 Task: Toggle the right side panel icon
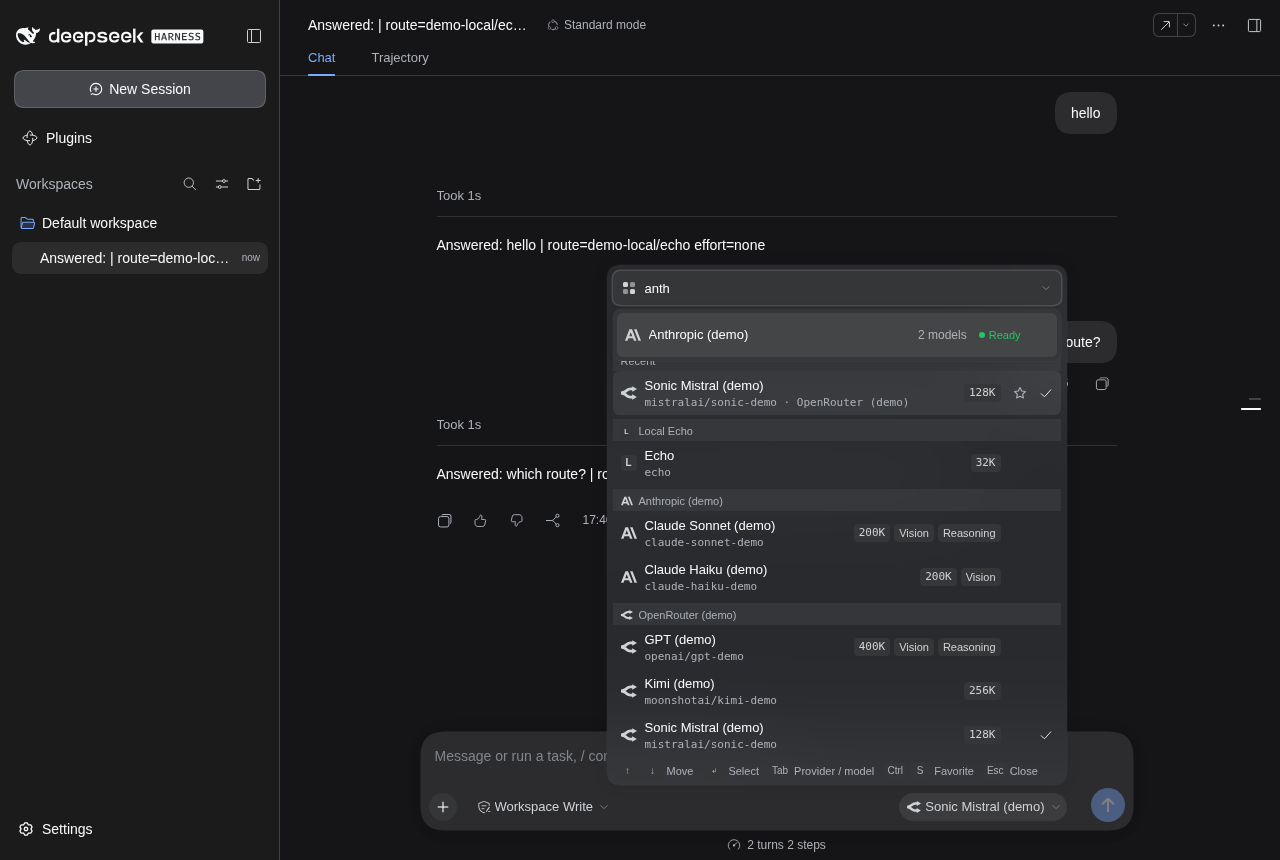1254,25
